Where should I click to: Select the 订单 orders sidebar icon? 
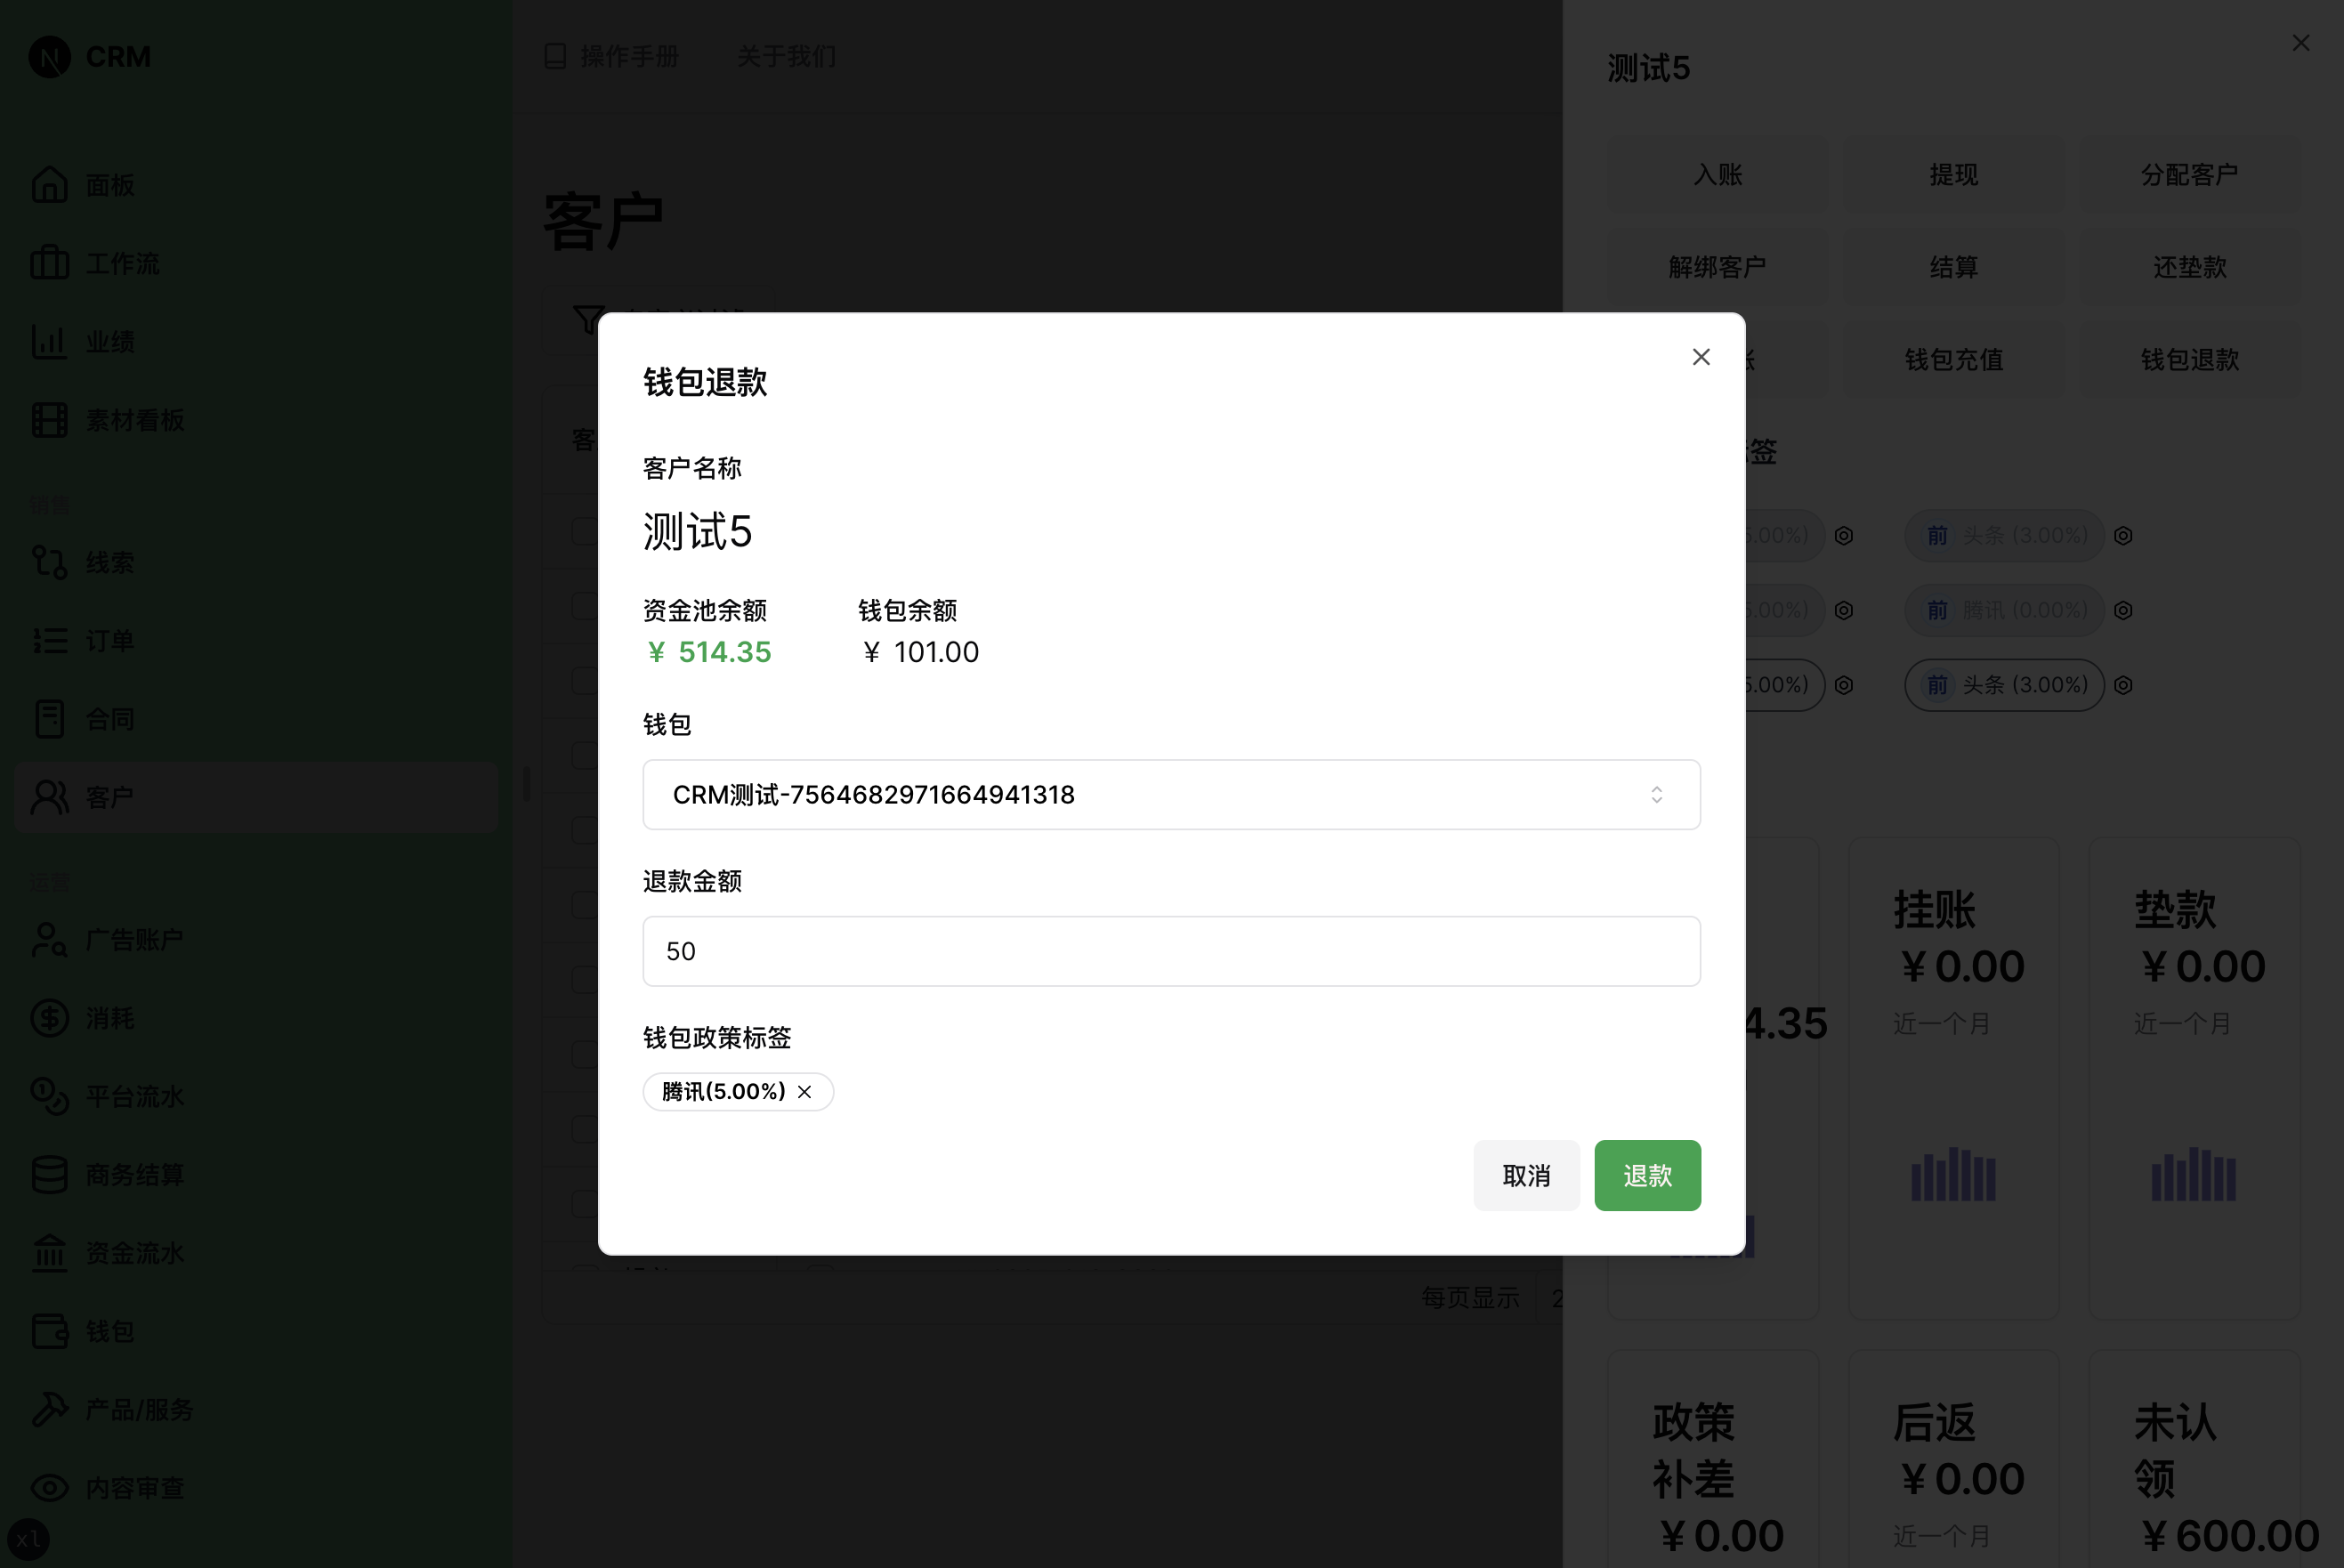pos(50,641)
